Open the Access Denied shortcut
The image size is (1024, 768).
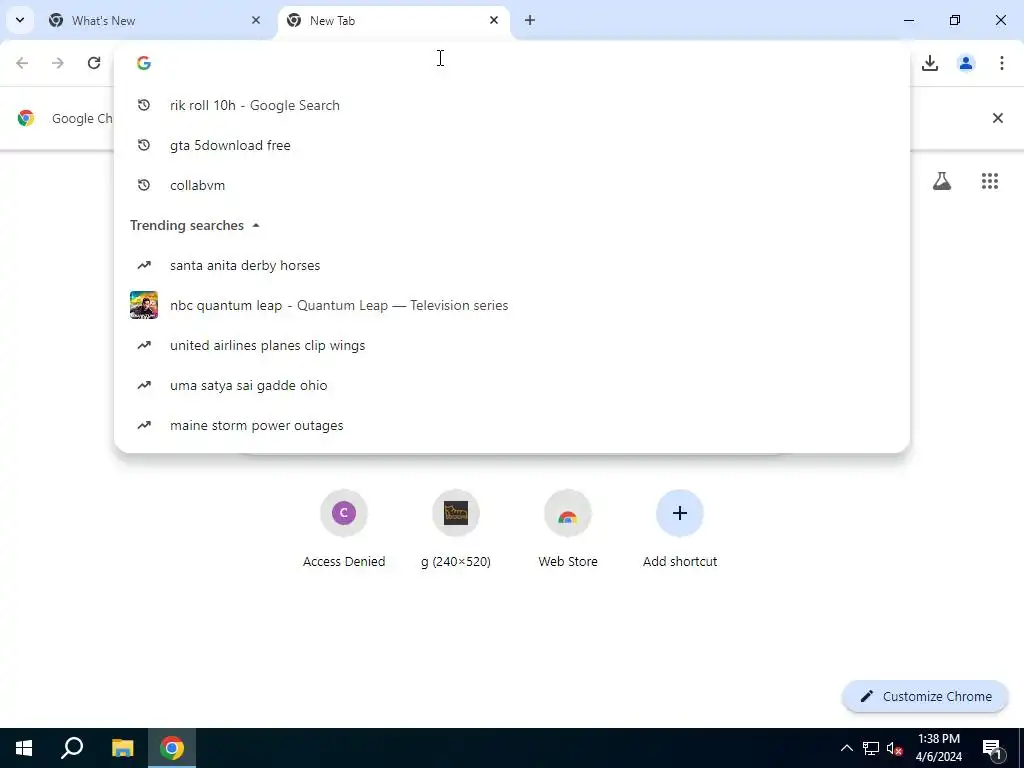click(x=344, y=529)
